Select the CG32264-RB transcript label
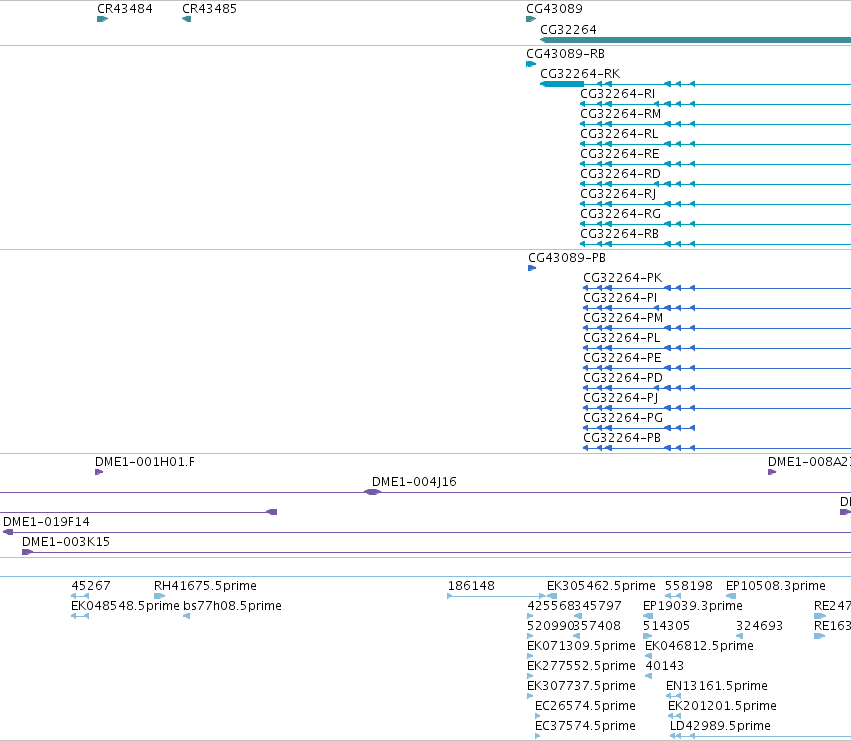851x741 pixels. click(619, 234)
